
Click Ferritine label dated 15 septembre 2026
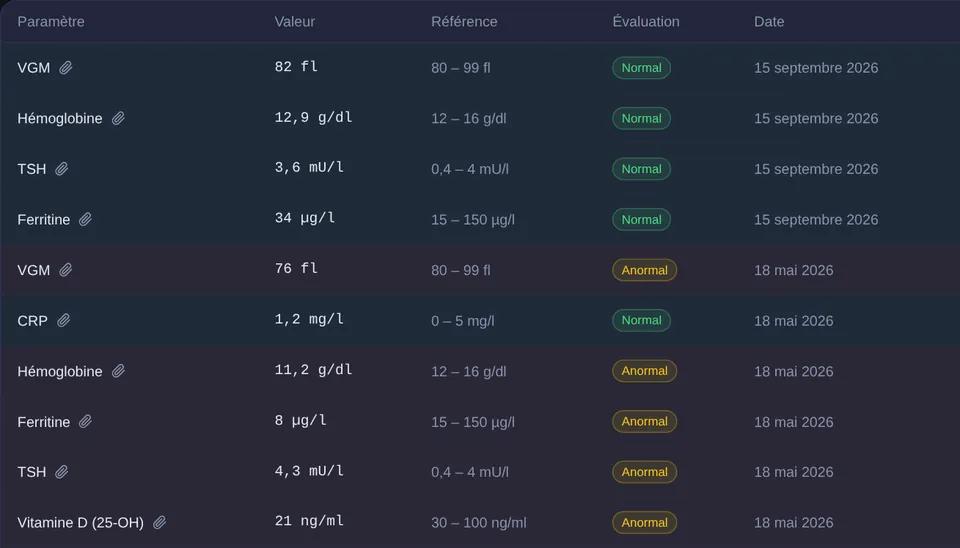click(43, 220)
